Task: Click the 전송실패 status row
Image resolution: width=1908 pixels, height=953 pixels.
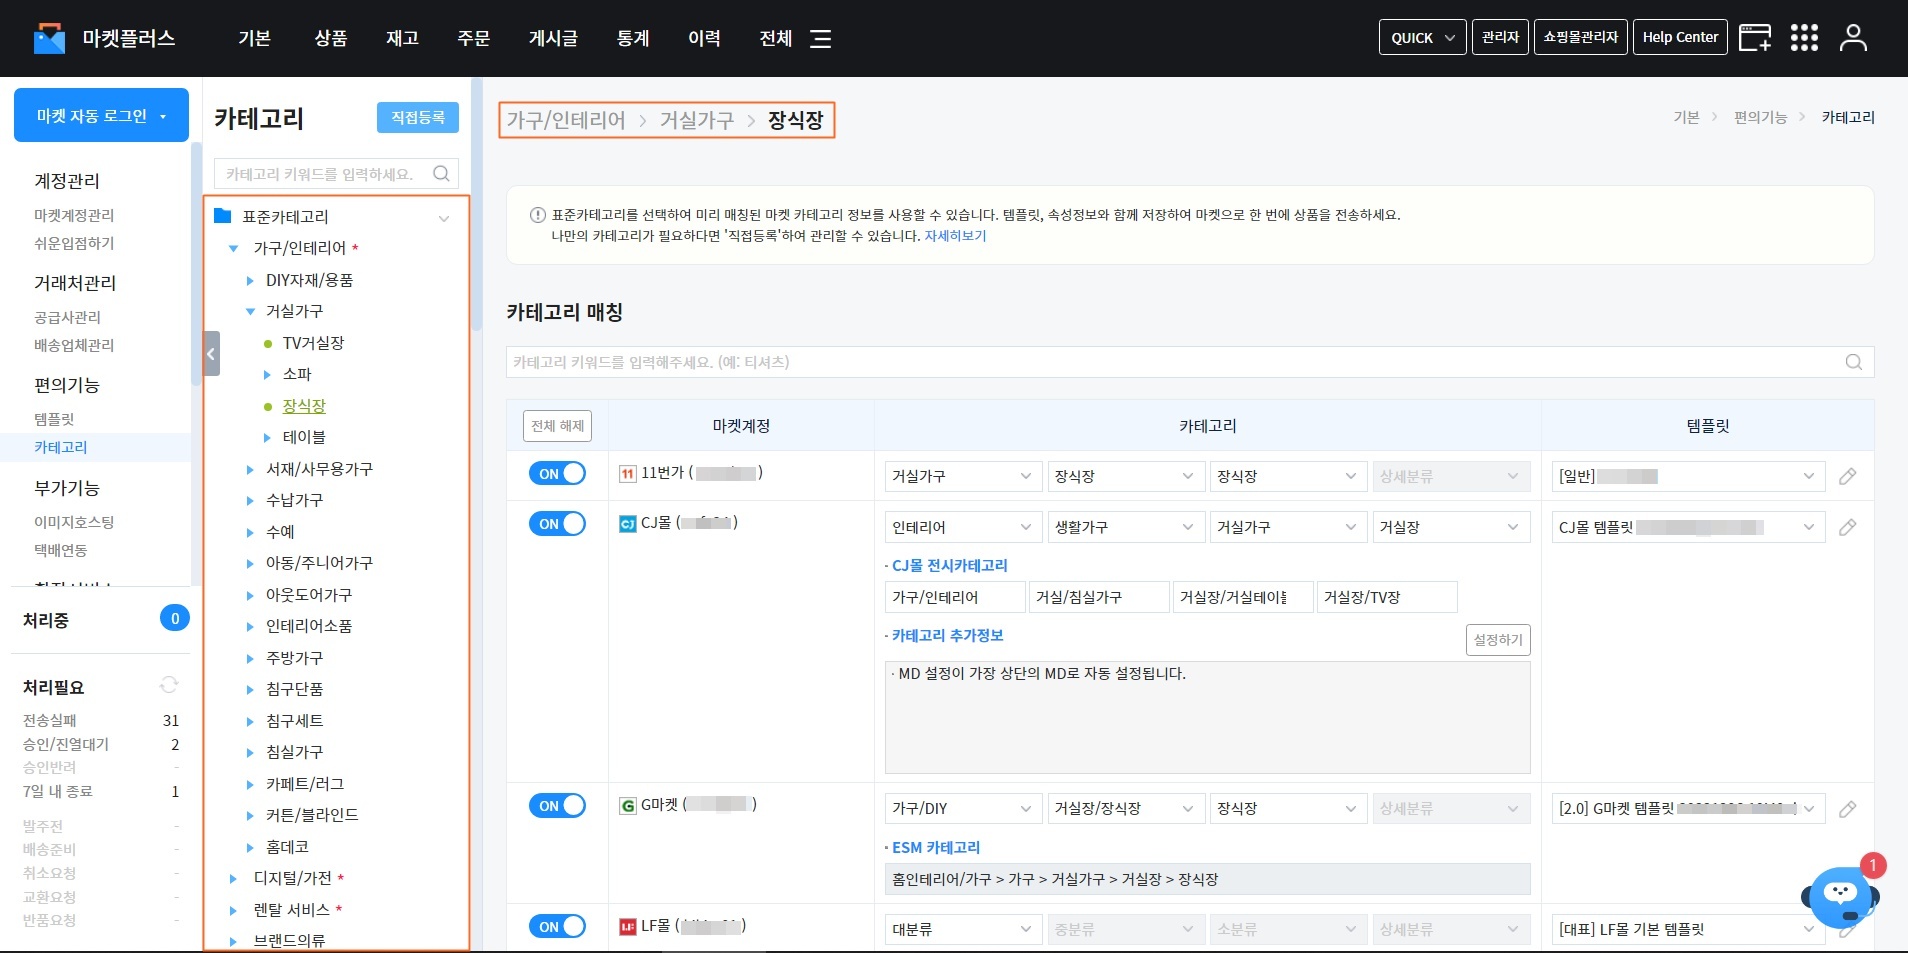Action: [100, 720]
